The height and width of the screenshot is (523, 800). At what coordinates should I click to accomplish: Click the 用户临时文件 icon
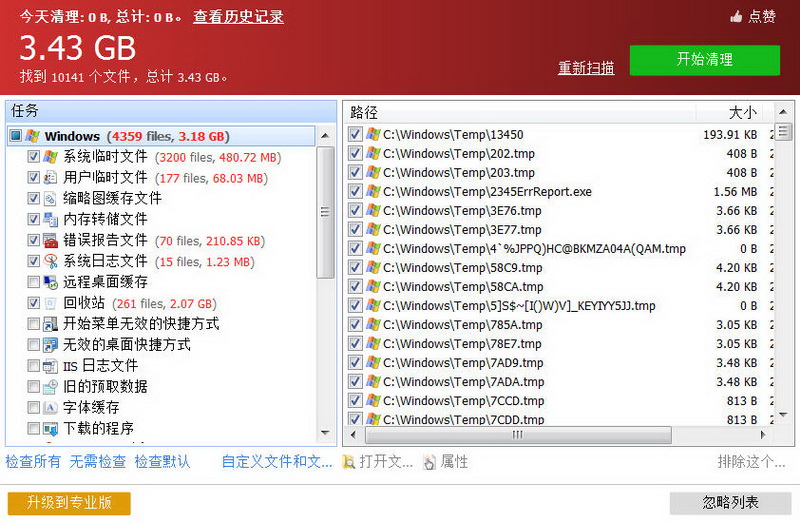[51, 178]
